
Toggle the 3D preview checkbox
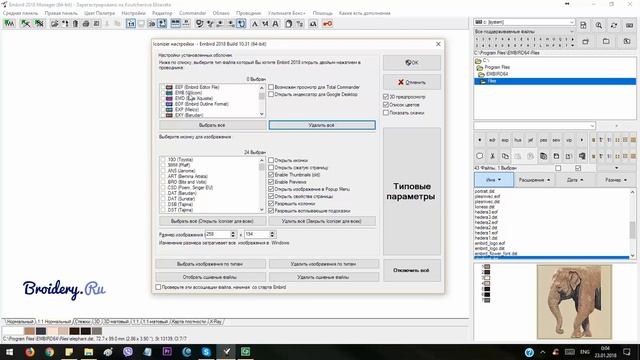[386, 97]
